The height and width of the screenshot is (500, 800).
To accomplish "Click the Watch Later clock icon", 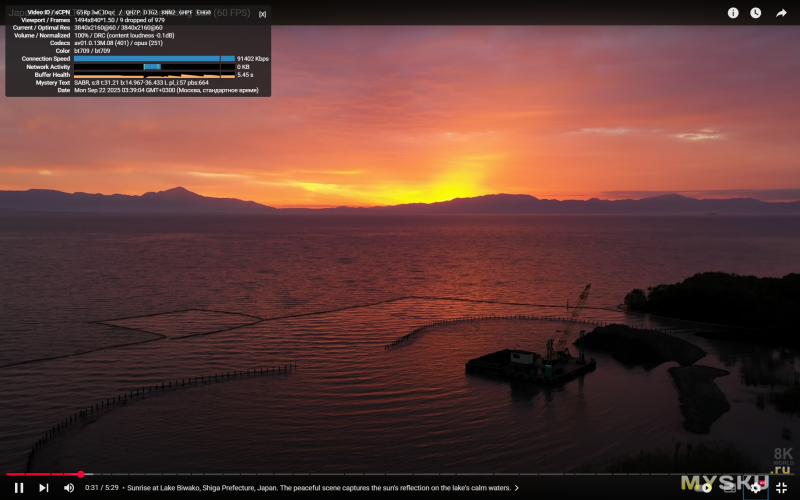I will tap(756, 13).
